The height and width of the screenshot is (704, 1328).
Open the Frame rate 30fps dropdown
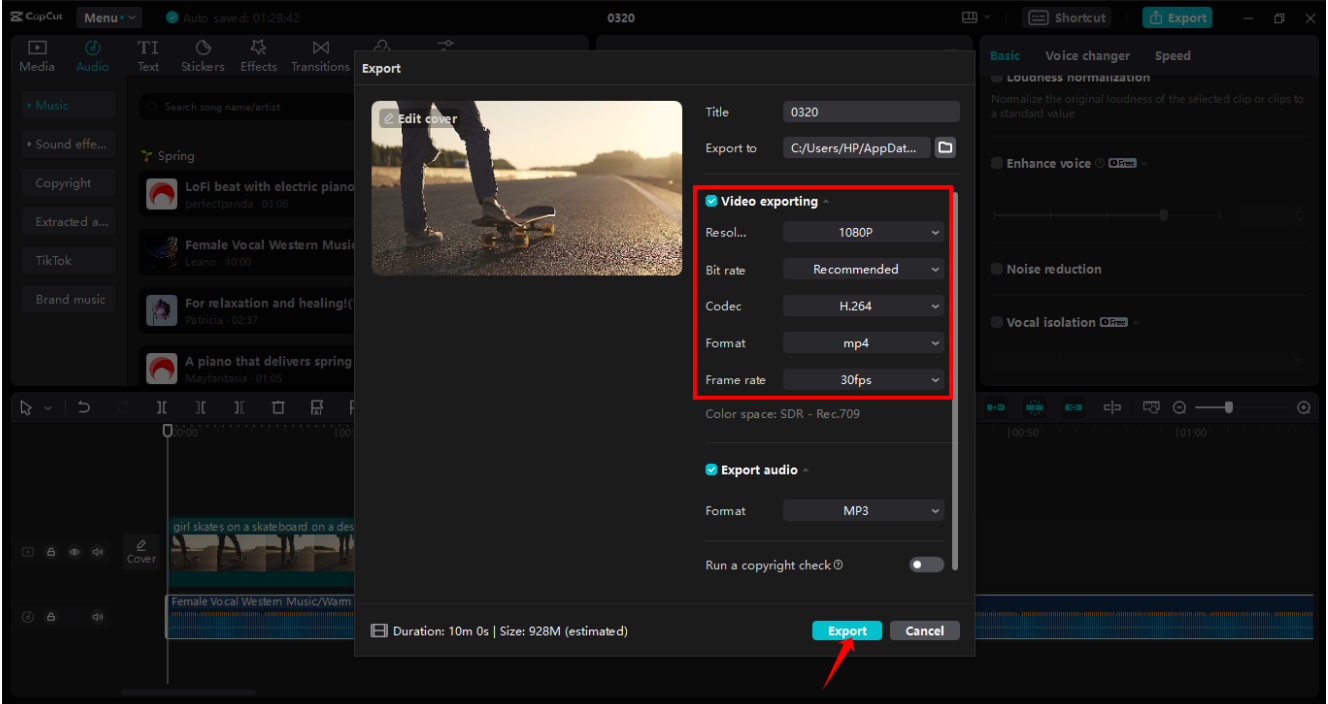pos(863,380)
